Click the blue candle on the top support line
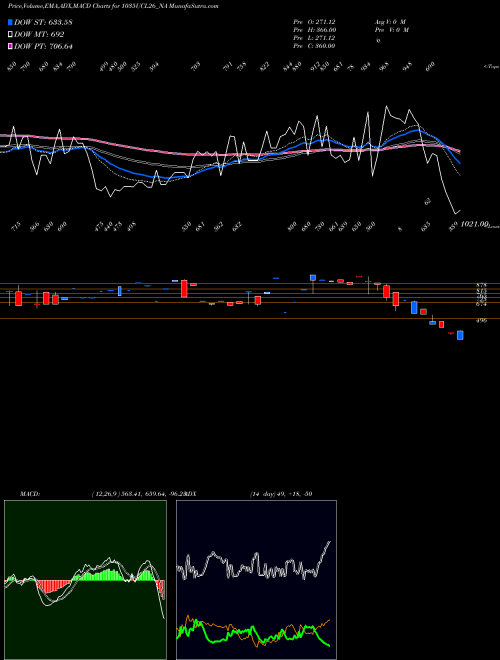Viewport: 500px width, 660px height. click(313, 277)
